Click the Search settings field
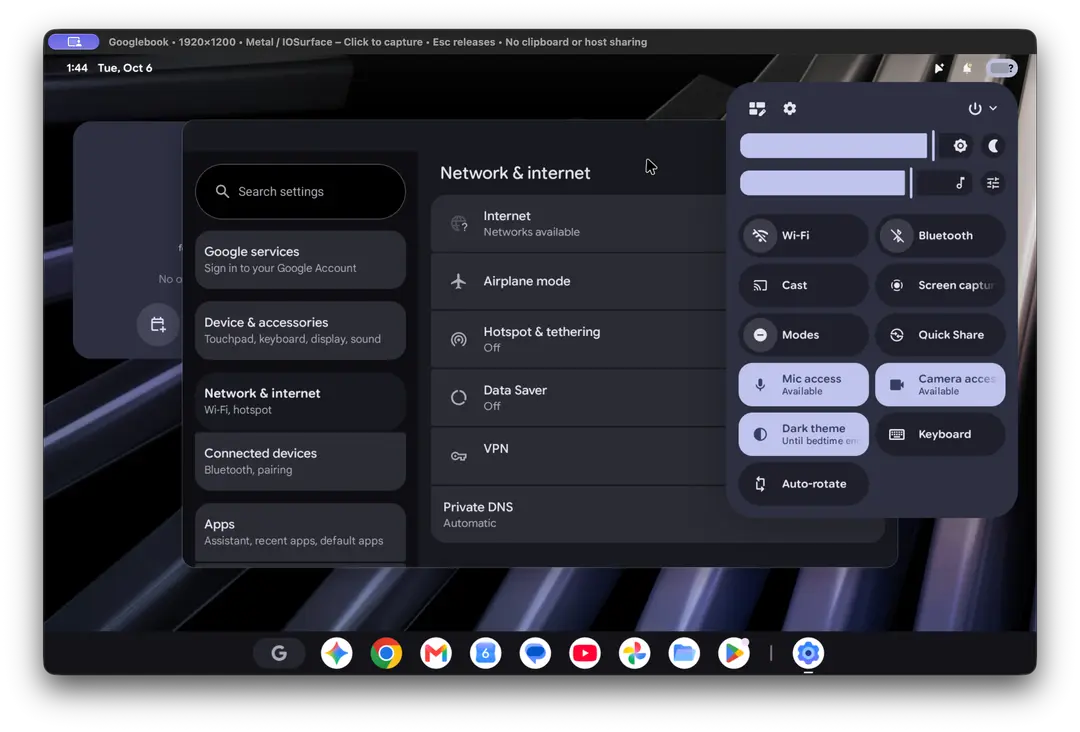The image size is (1080, 732). 300,191
